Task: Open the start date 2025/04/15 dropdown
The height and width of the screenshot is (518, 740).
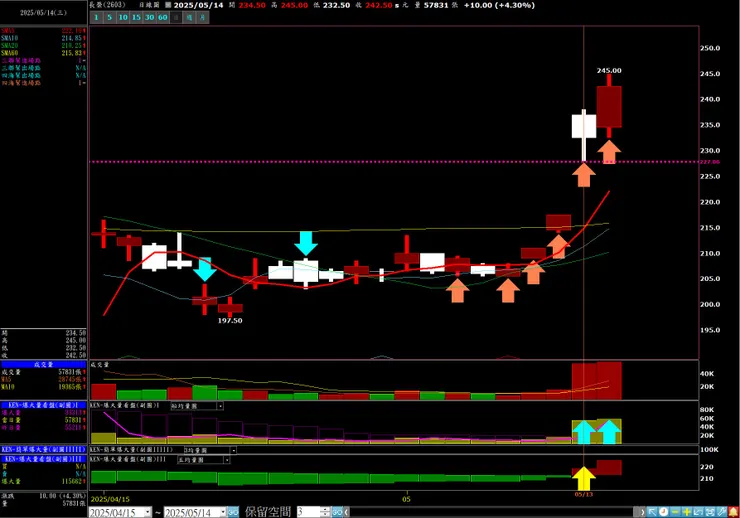Action: pyautogui.click(x=148, y=512)
